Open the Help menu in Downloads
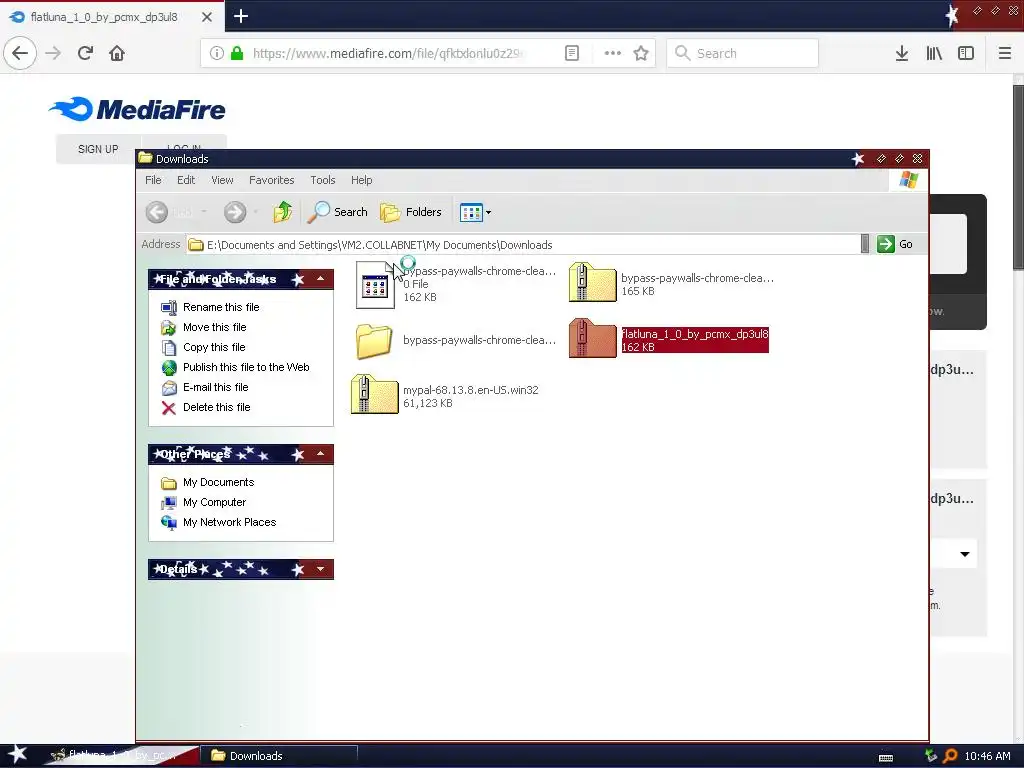This screenshot has width=1024, height=768. coord(361,180)
